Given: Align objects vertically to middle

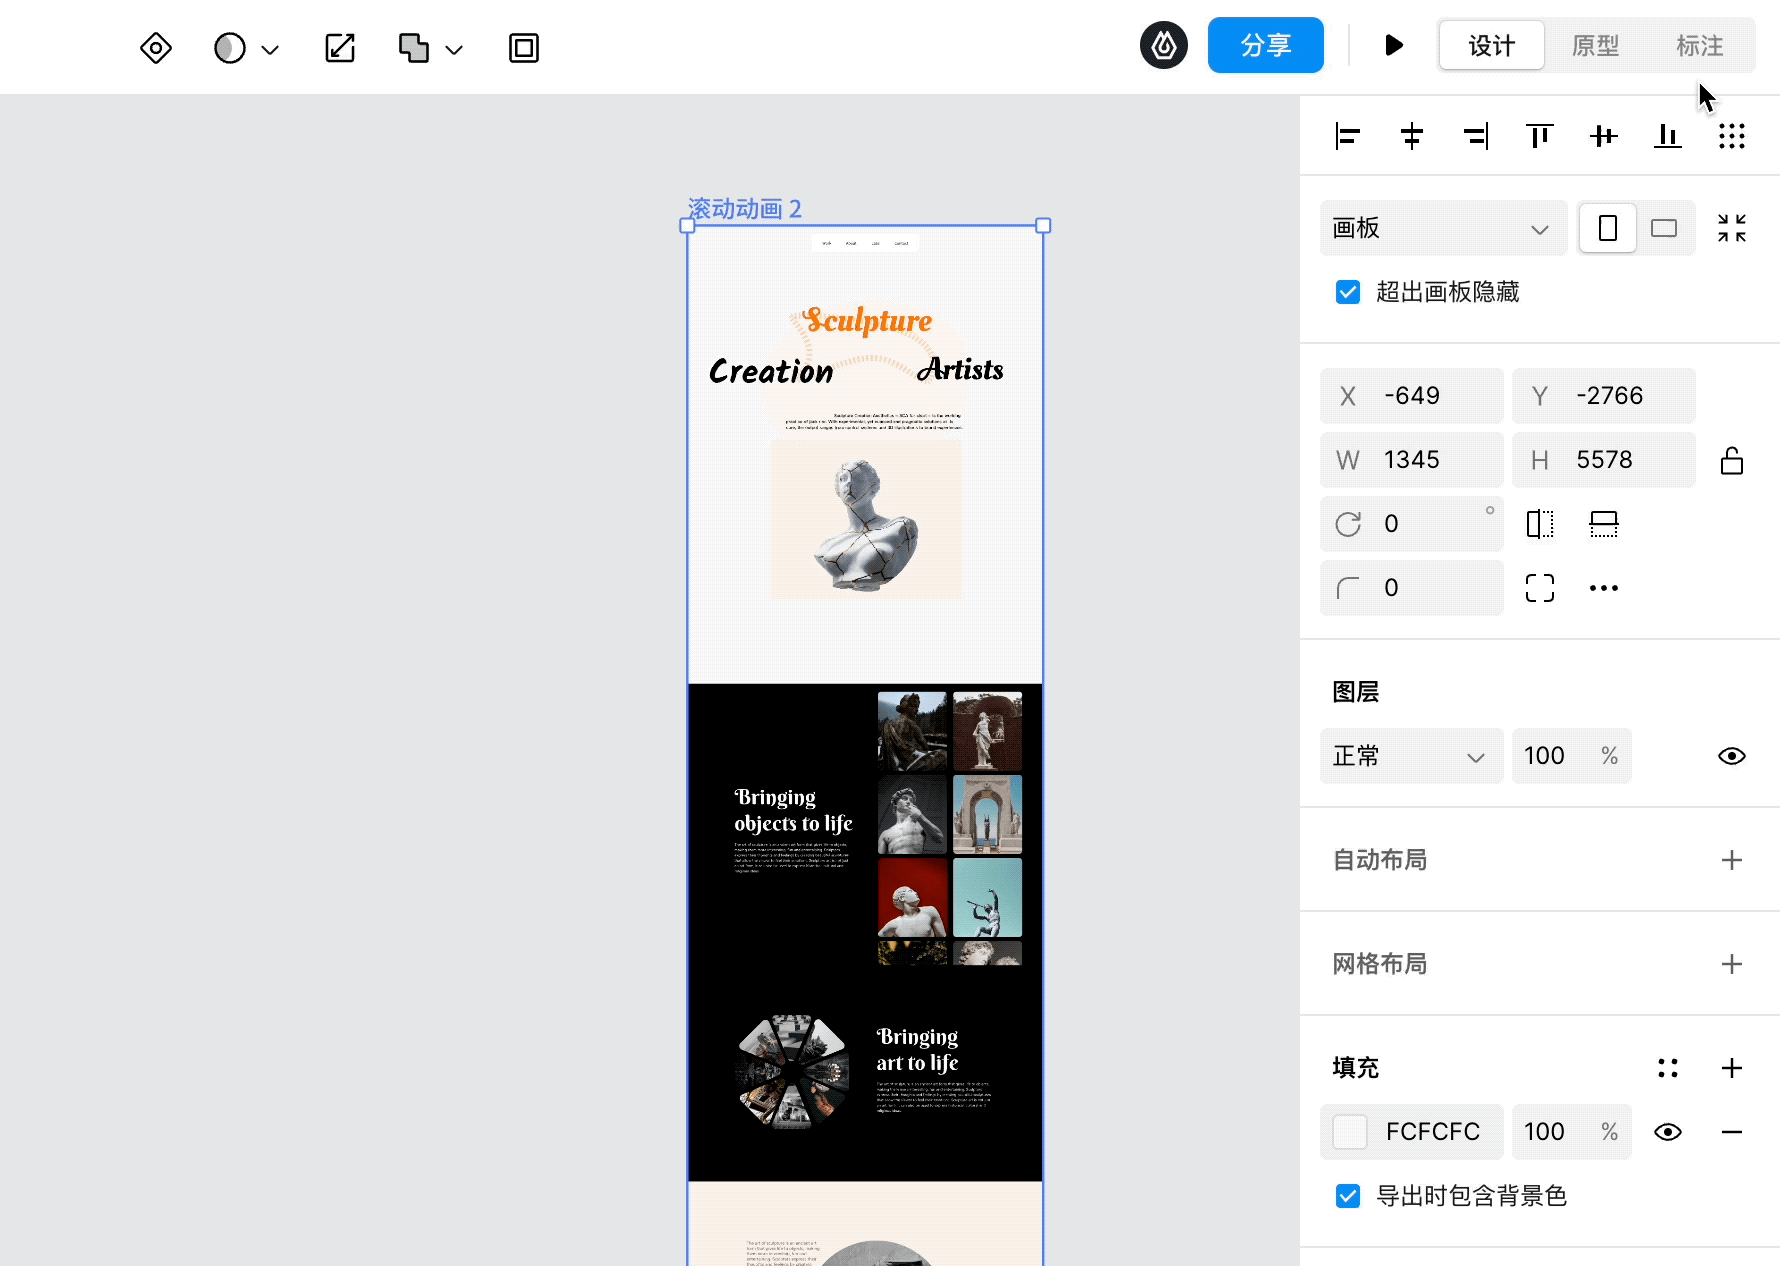Looking at the screenshot, I should pyautogui.click(x=1604, y=136).
